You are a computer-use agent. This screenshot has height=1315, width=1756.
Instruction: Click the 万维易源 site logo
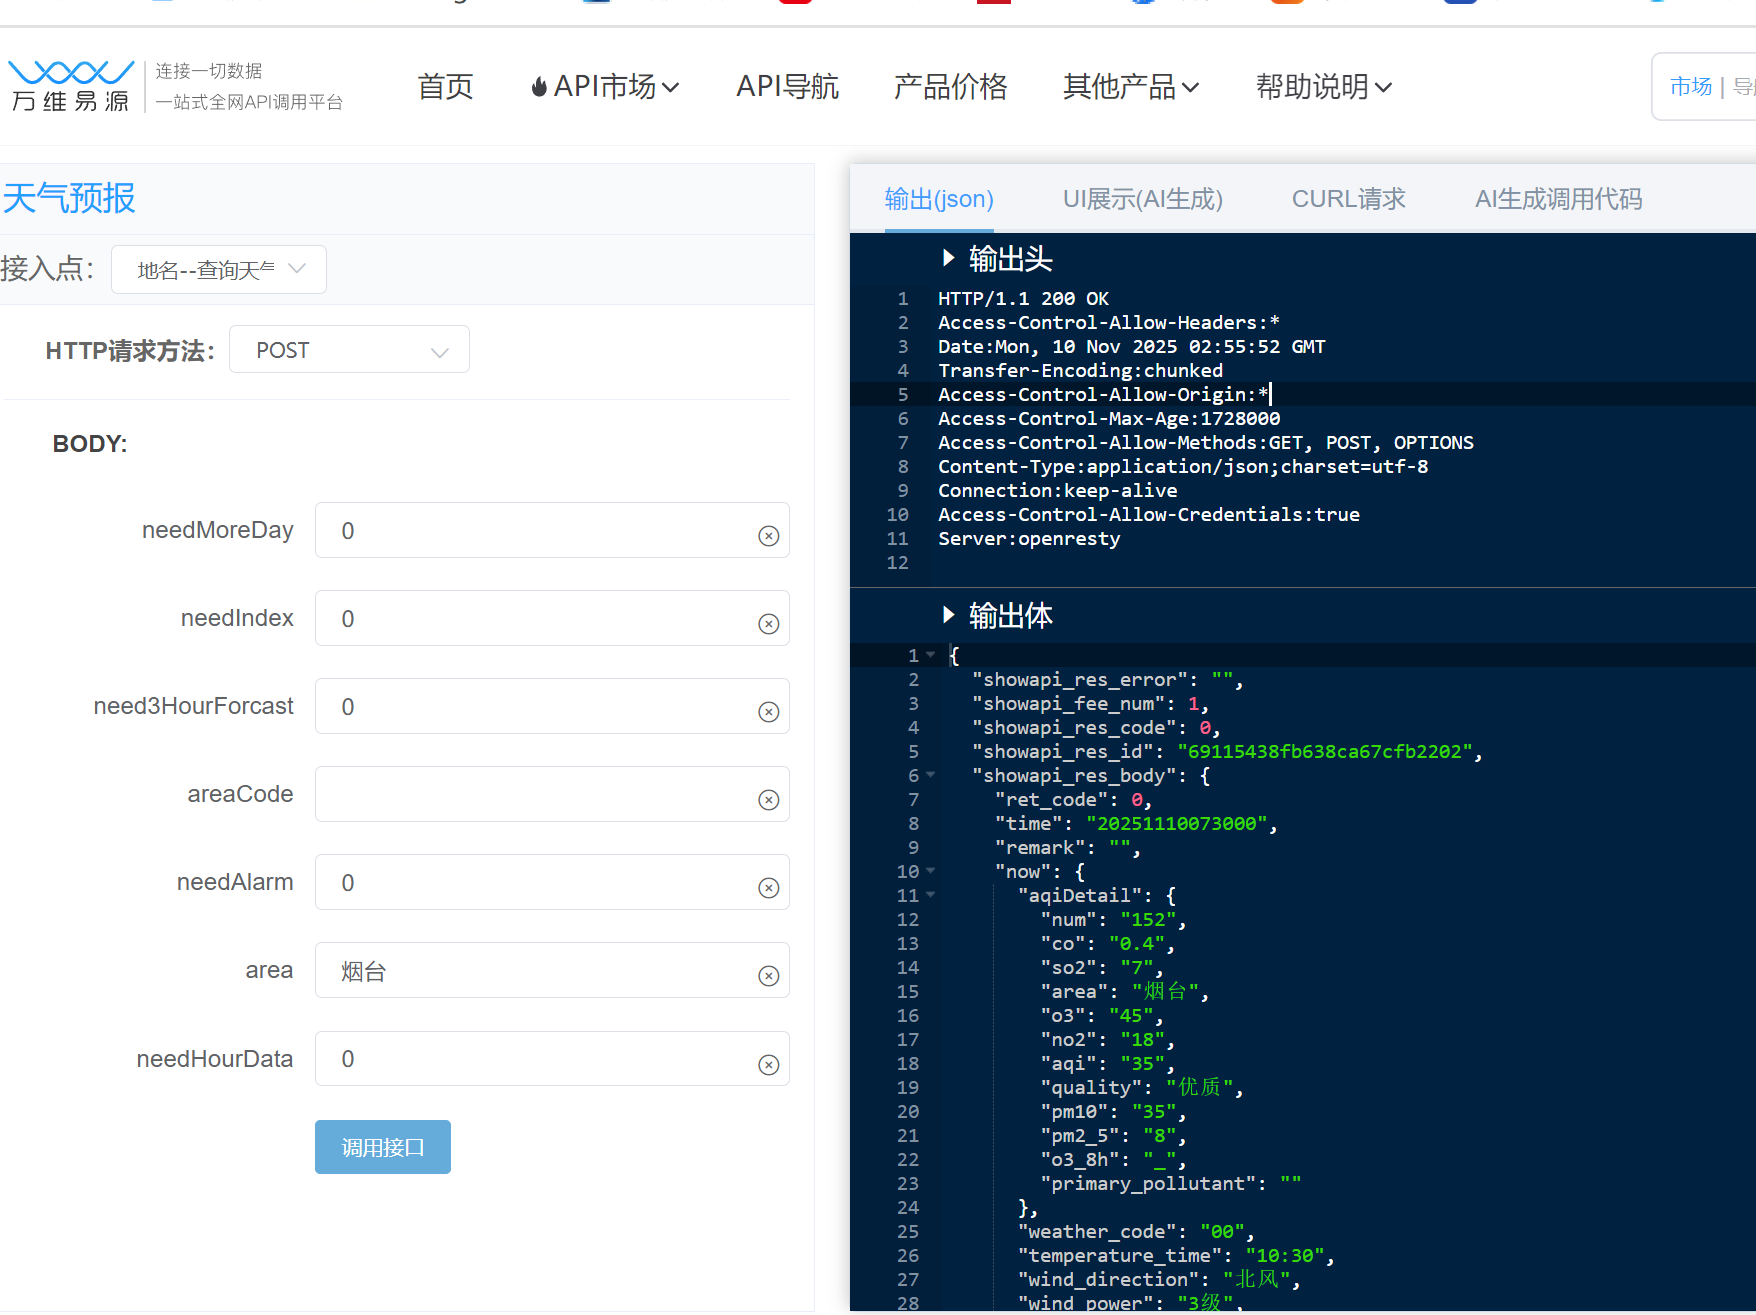point(71,86)
